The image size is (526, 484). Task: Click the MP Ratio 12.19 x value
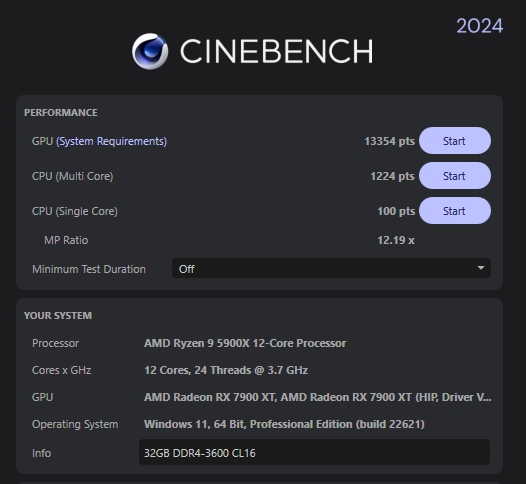(x=396, y=240)
